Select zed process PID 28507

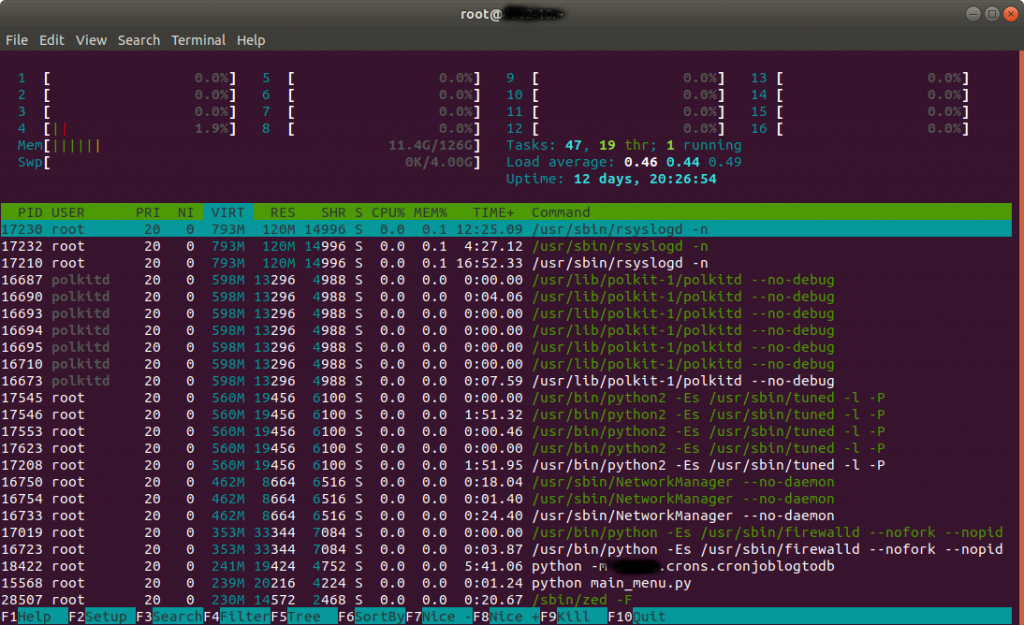click(x=506, y=600)
